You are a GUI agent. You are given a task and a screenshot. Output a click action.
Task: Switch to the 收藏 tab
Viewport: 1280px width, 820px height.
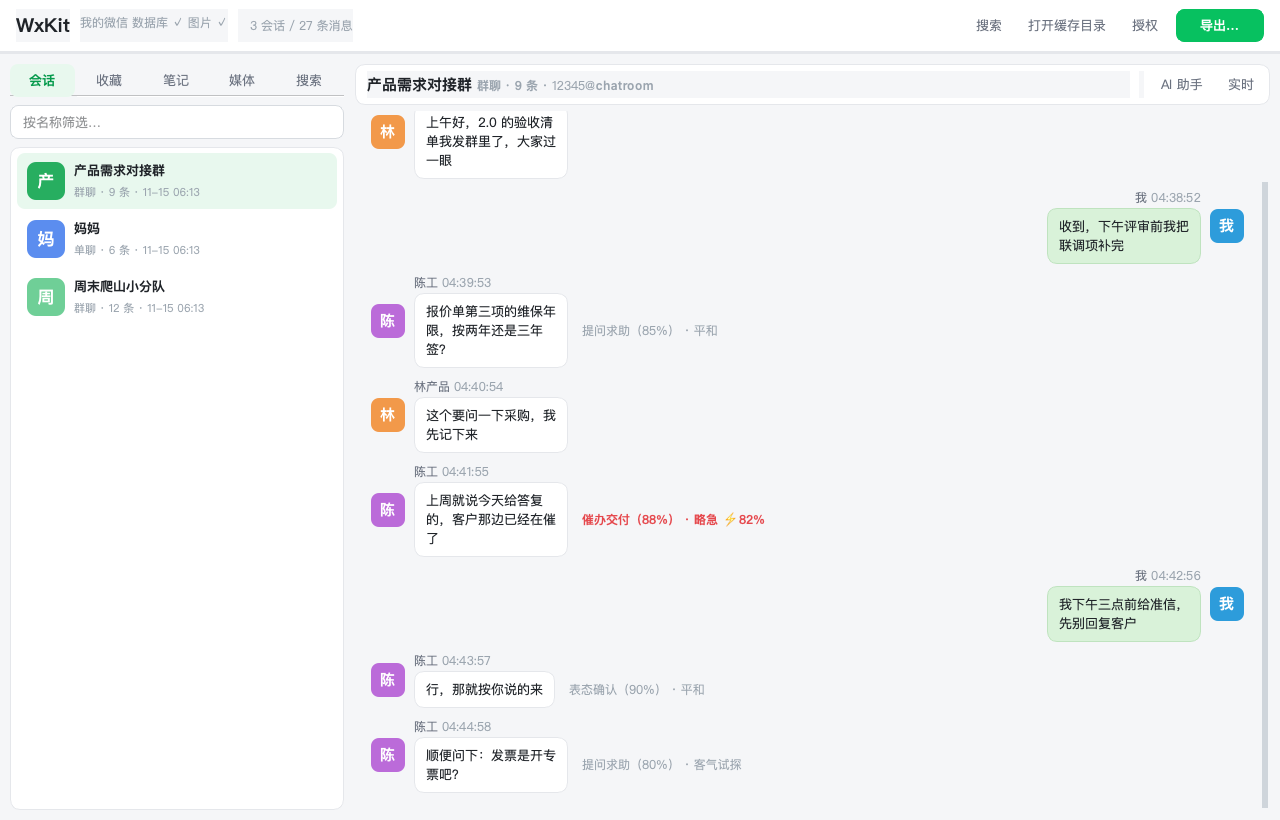pyautogui.click(x=109, y=80)
